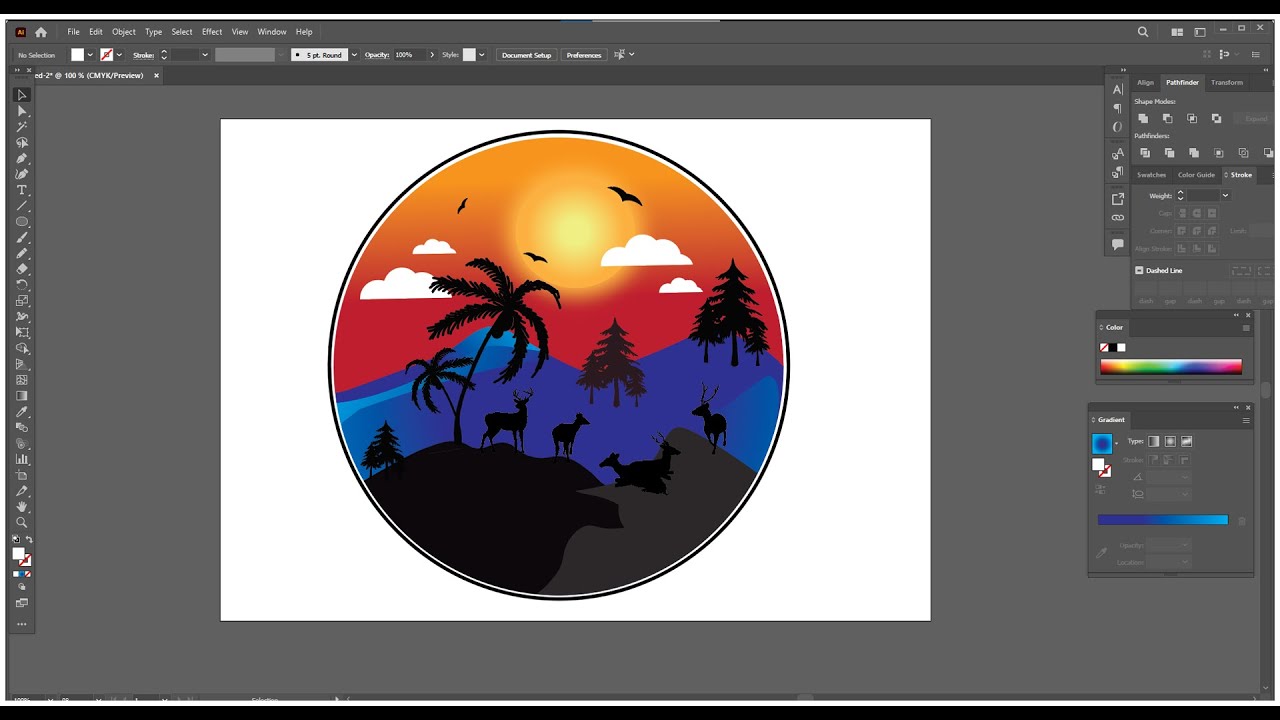This screenshot has width=1280, height=720.
Task: Select the Line Segment tool
Action: (22, 206)
